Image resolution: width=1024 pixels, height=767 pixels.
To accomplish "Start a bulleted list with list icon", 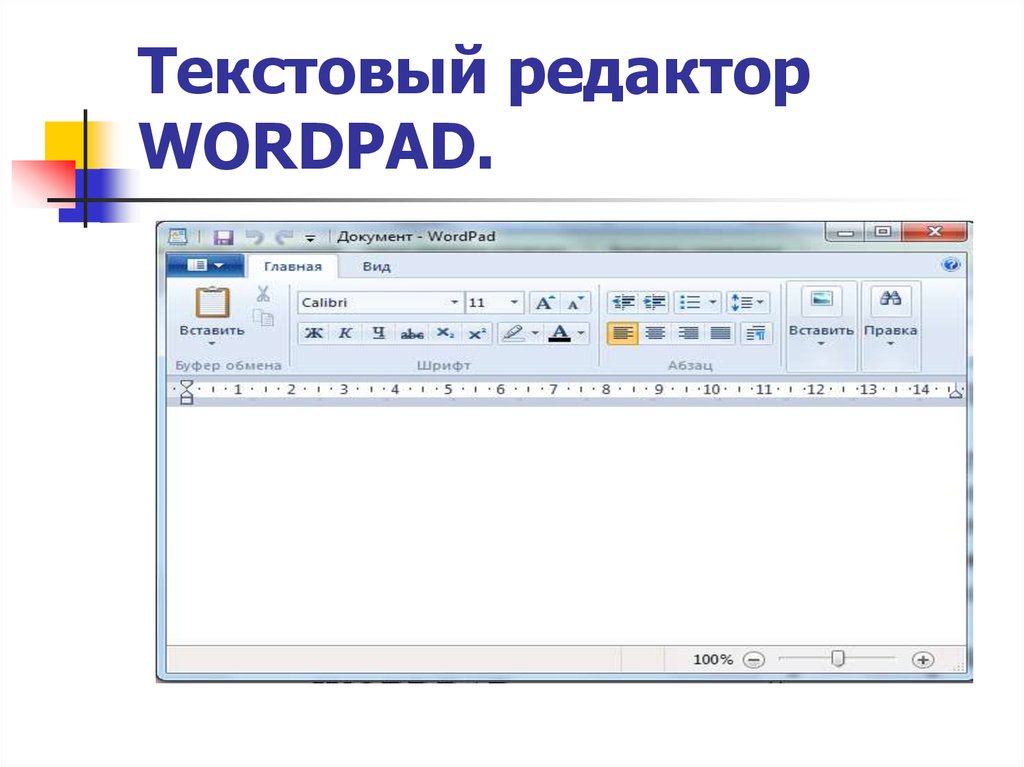I will click(x=690, y=302).
